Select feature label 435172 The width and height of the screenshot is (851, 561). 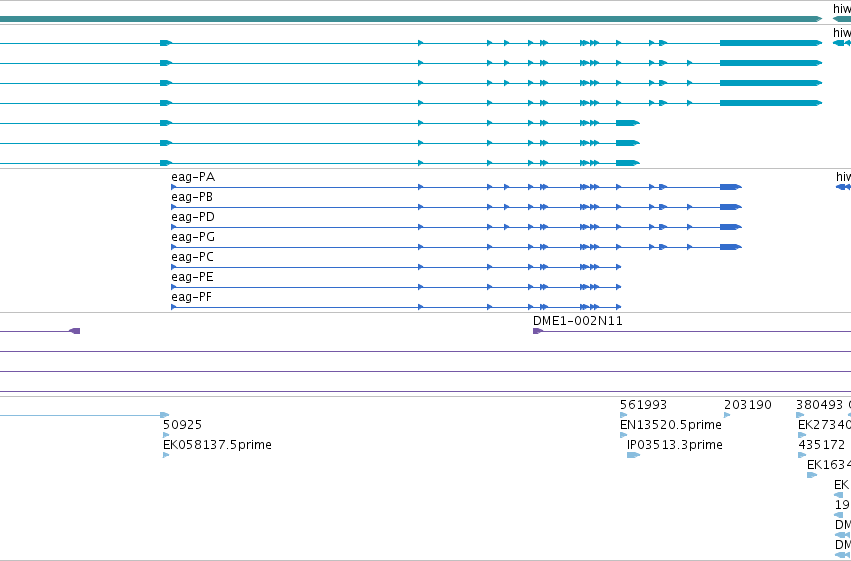(821, 445)
